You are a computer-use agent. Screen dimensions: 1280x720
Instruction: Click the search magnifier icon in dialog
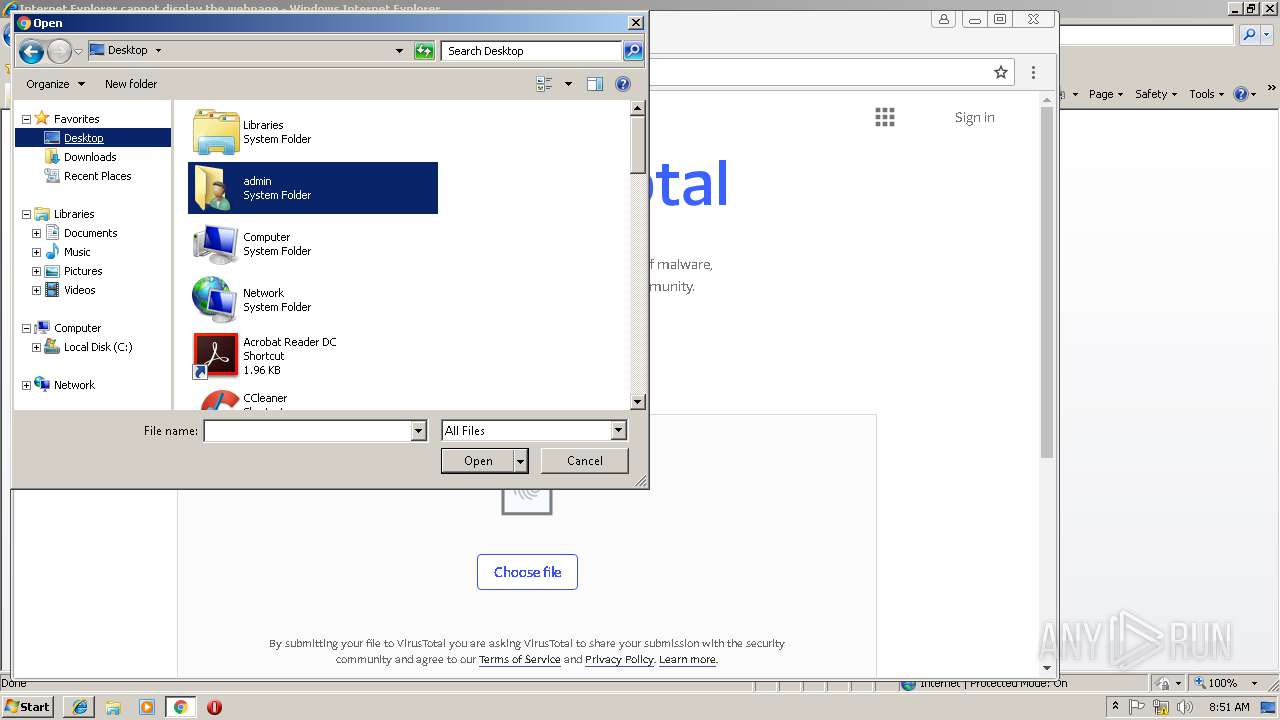tap(632, 51)
